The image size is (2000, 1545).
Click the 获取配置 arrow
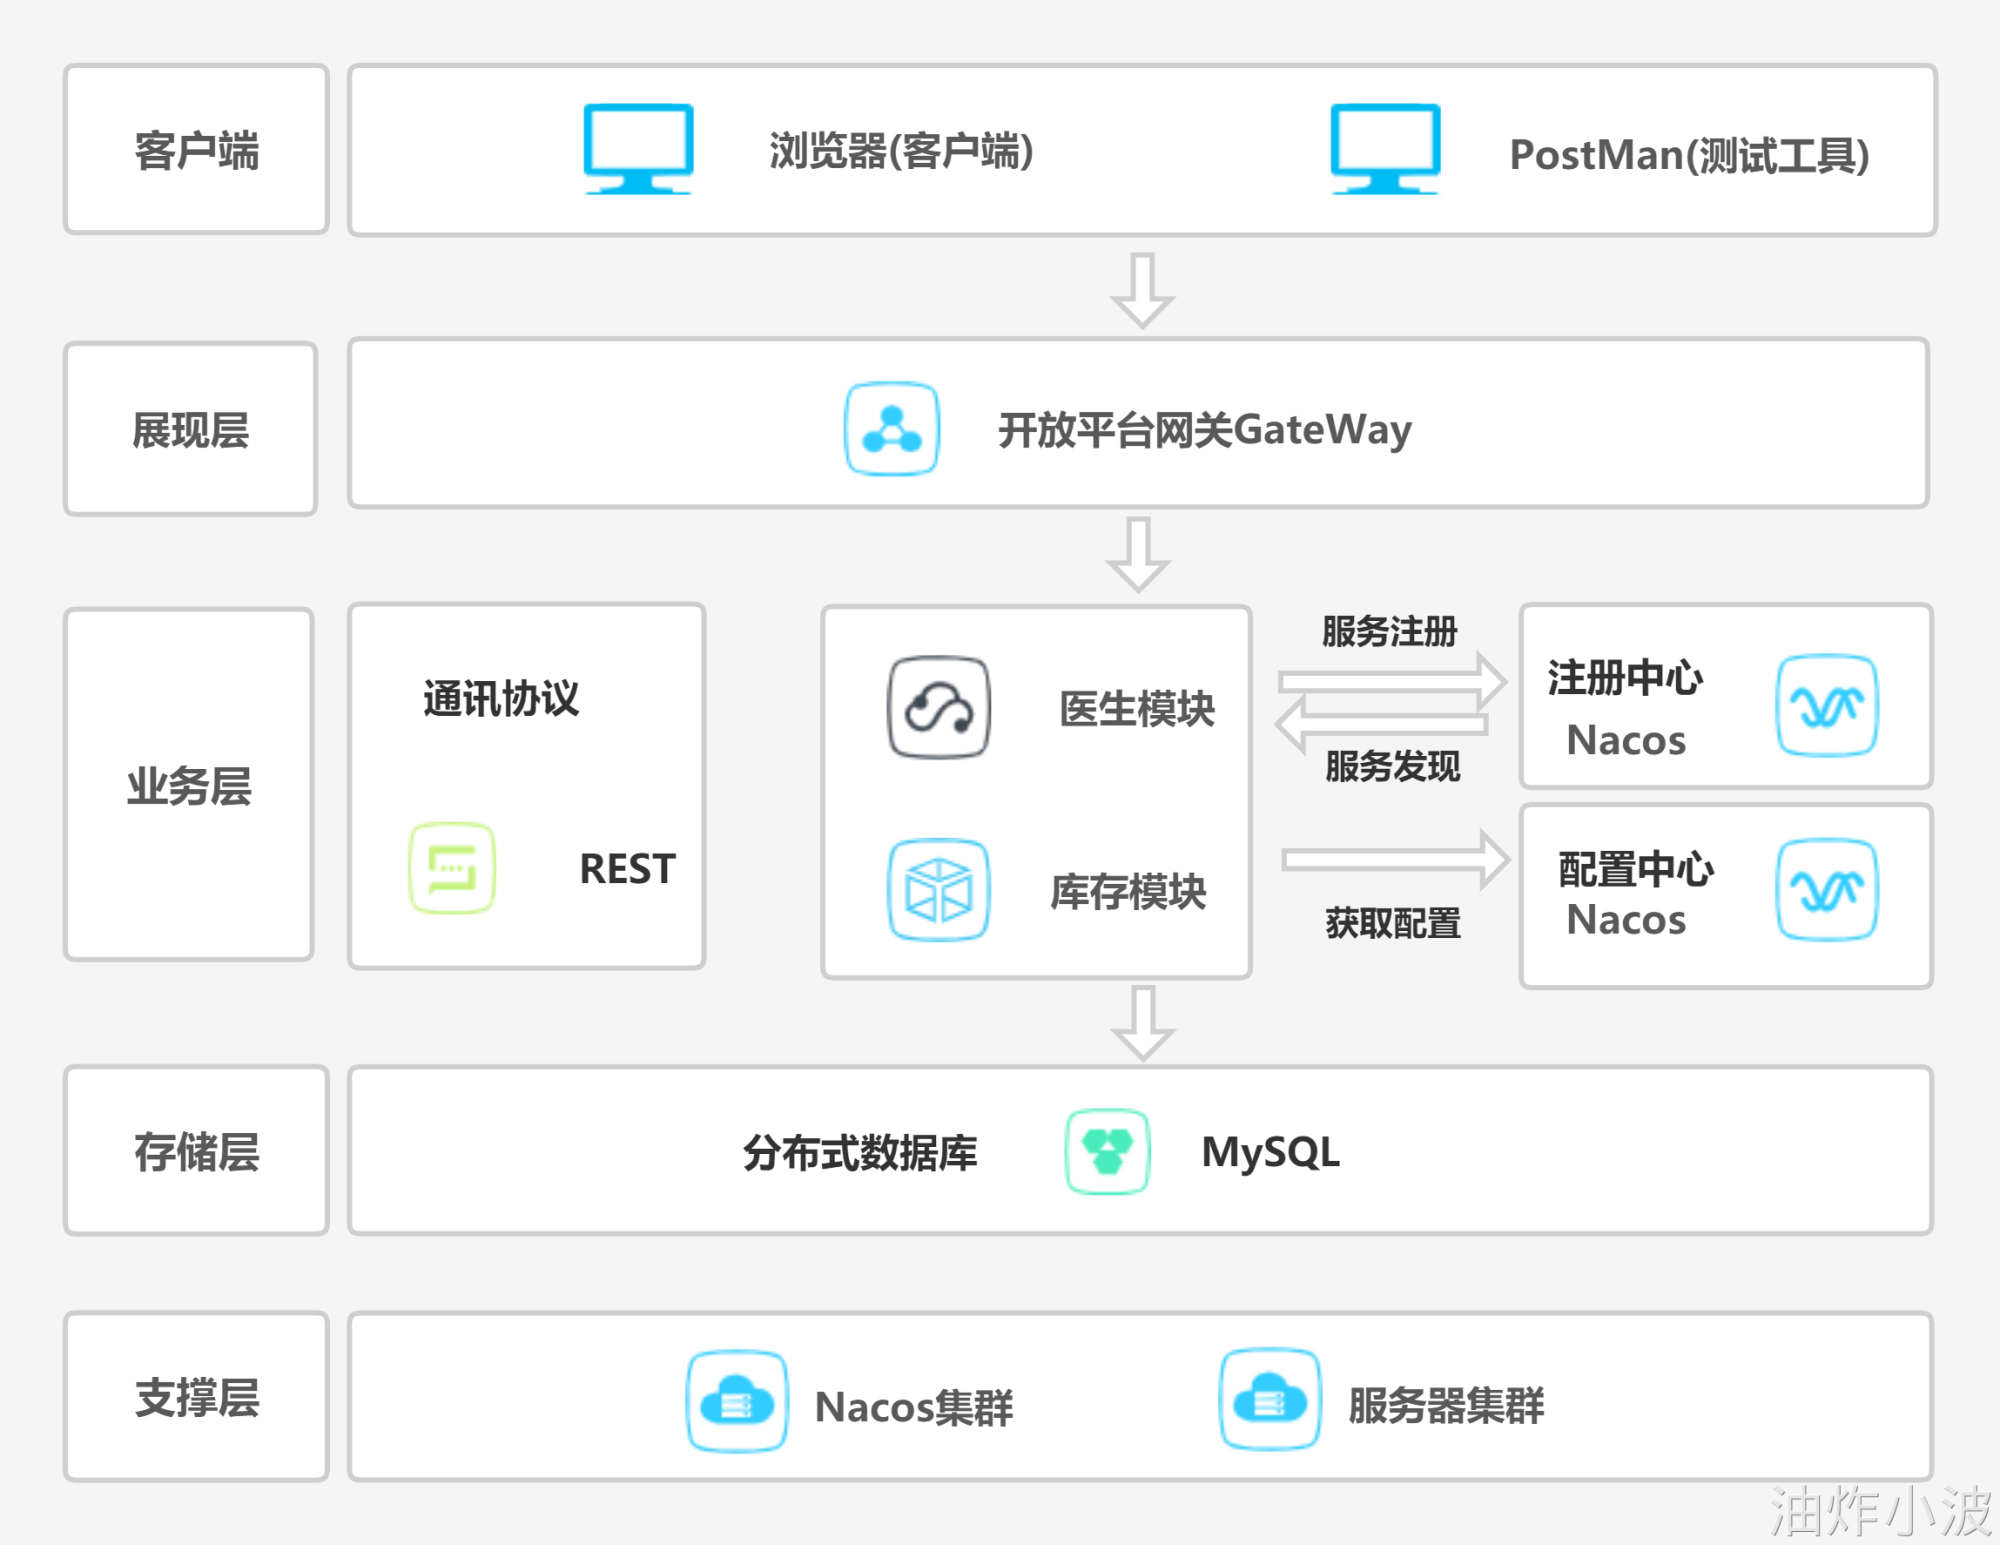[x=1395, y=859]
